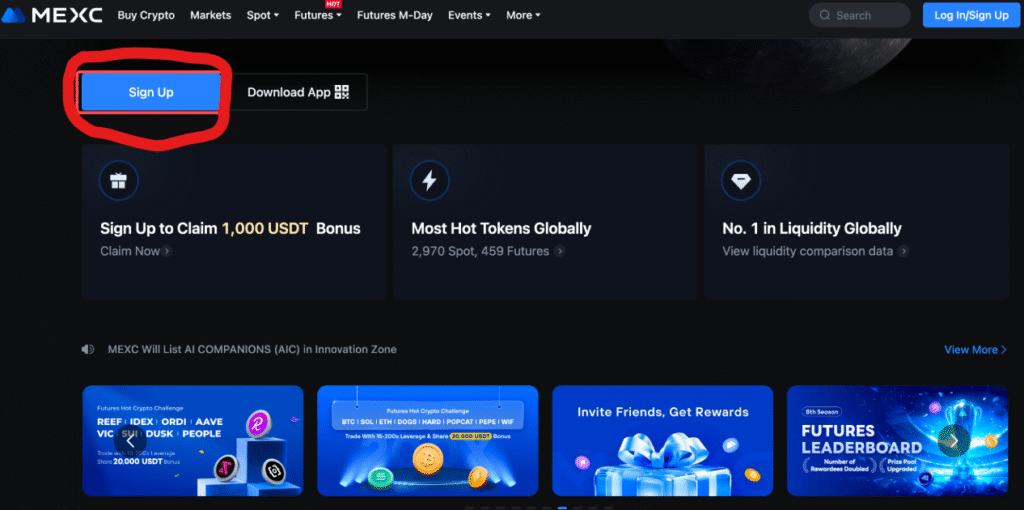Viewport: 1024px width, 510px height.
Task: Click the arrow next to Claim Now
Action: (x=167, y=251)
